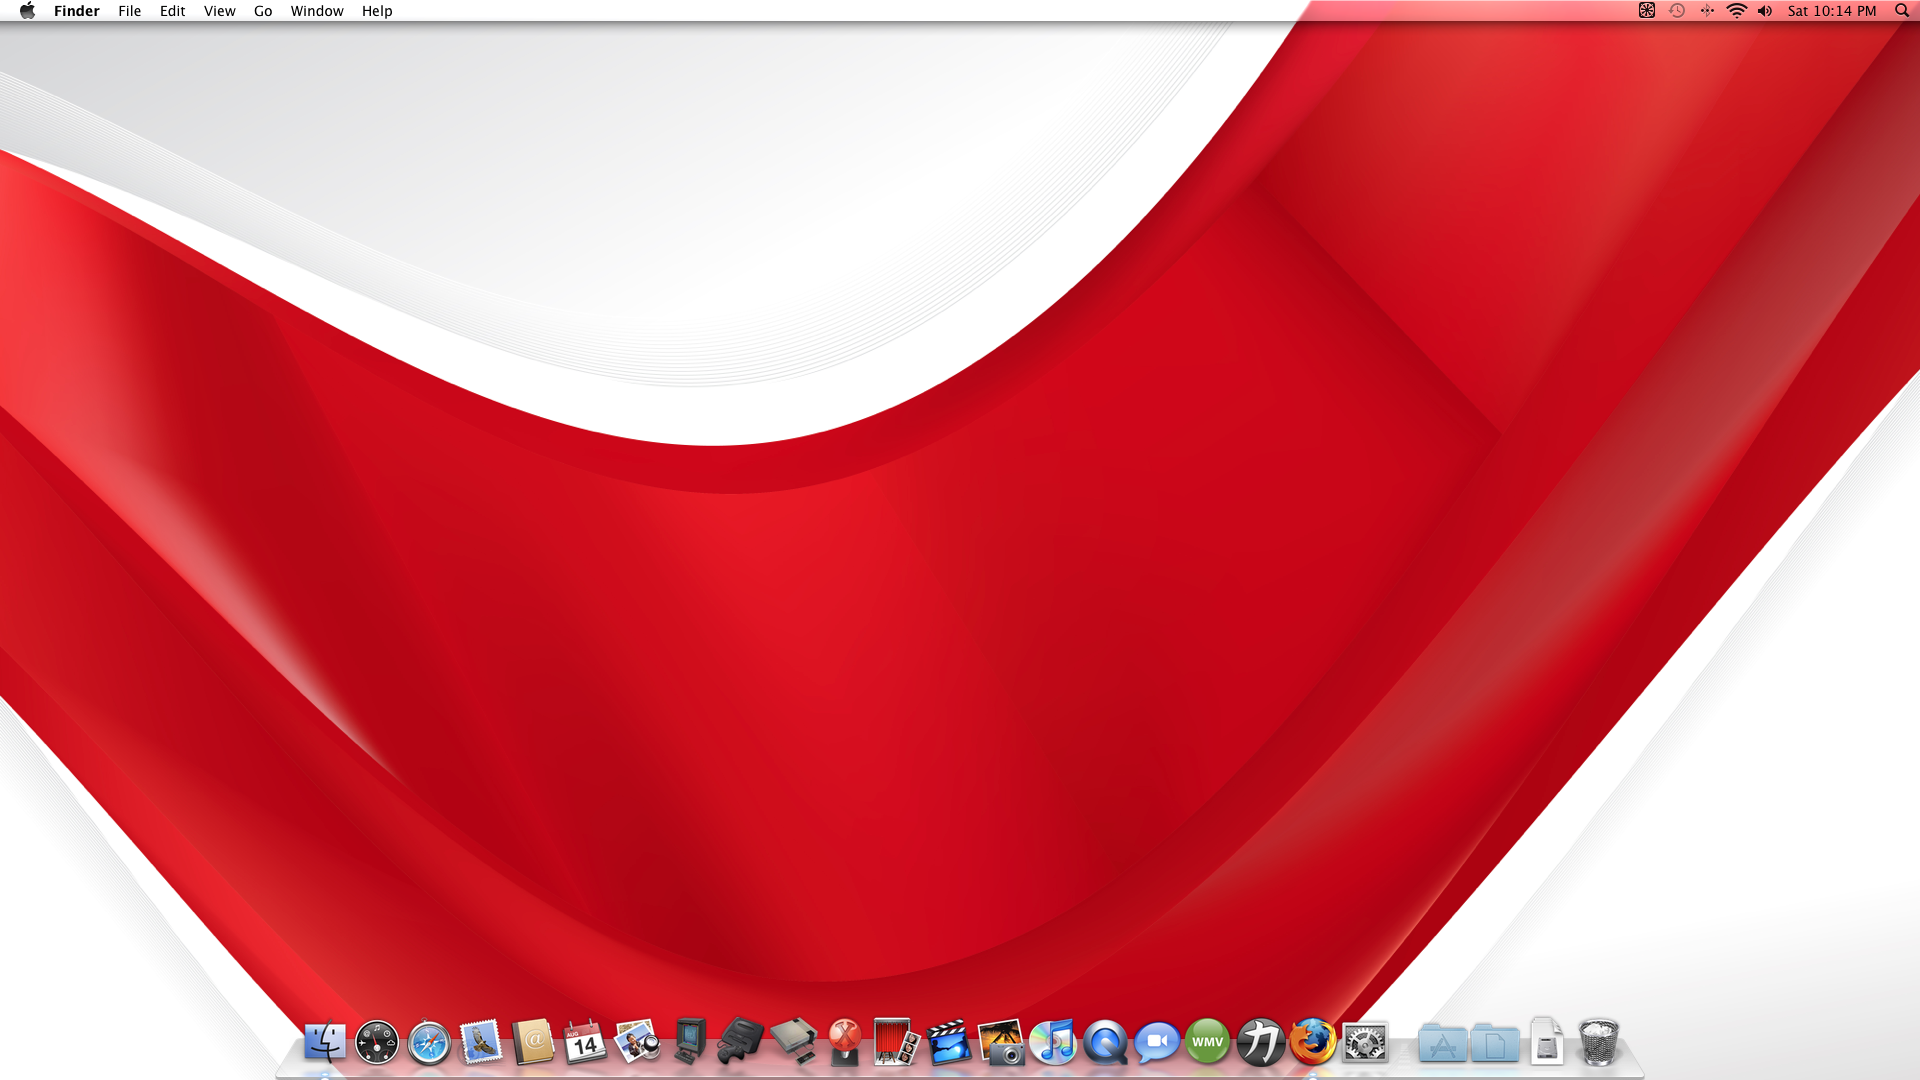Image resolution: width=1920 pixels, height=1080 pixels.
Task: Open Safari from the Dock
Action: 429,1043
